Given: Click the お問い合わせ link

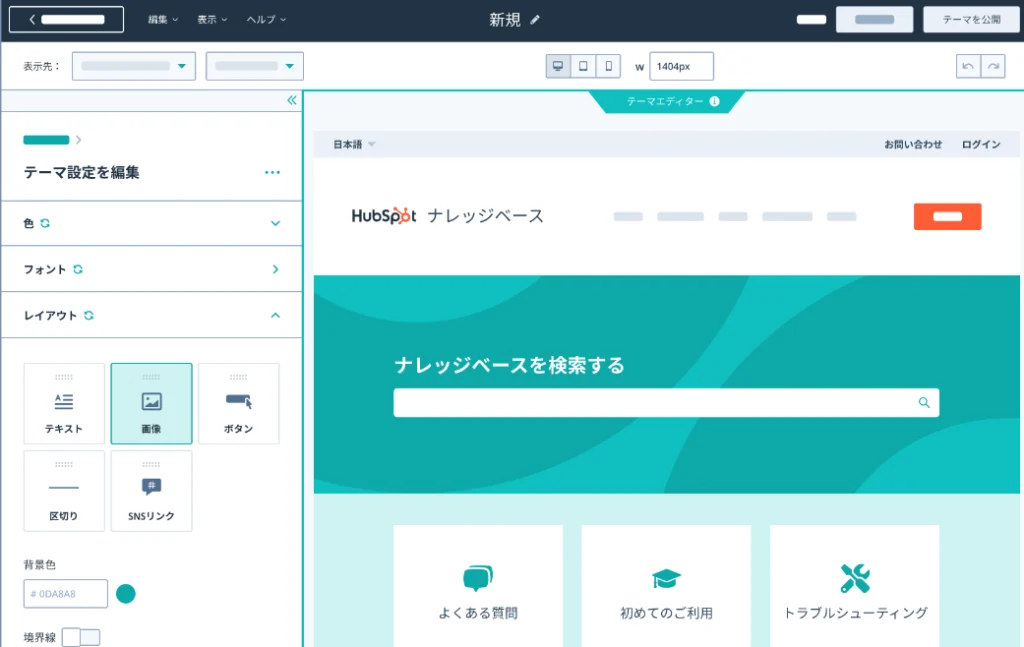Looking at the screenshot, I should [913, 144].
